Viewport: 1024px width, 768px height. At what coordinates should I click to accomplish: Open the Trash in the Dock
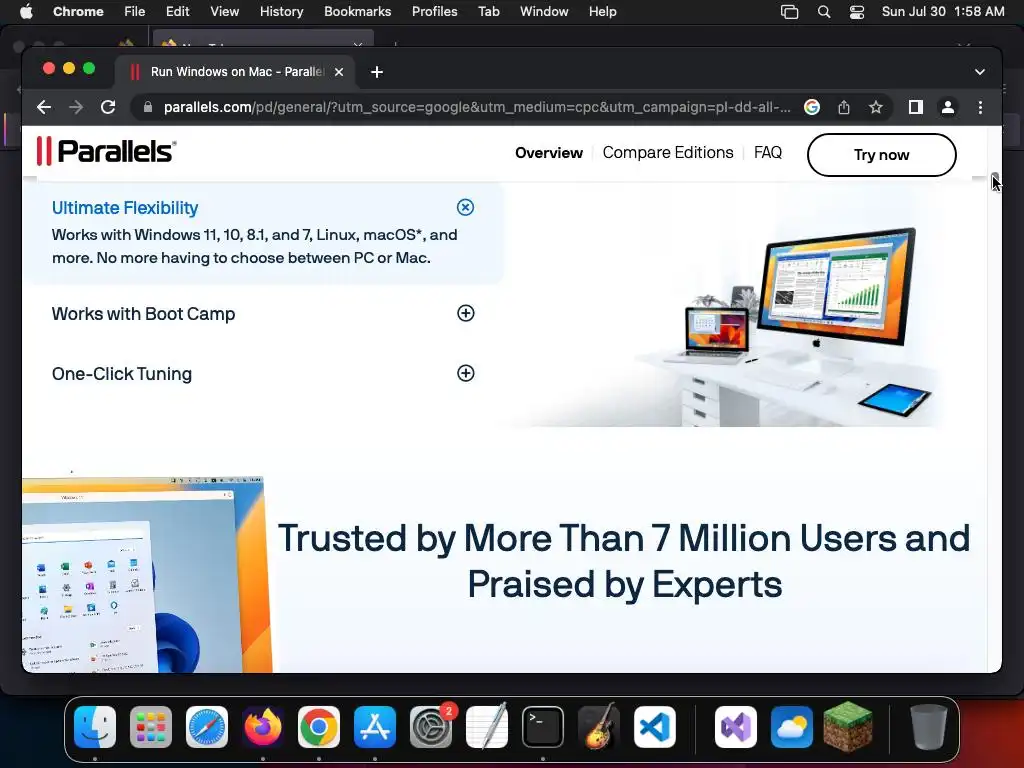click(929, 727)
